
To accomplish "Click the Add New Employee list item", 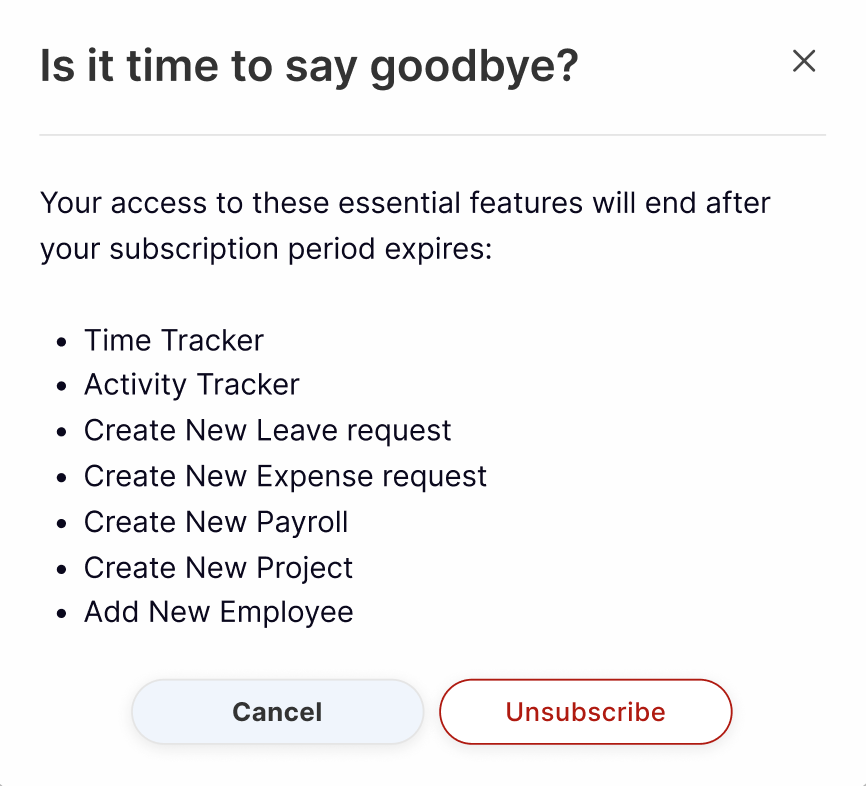I will click(219, 612).
